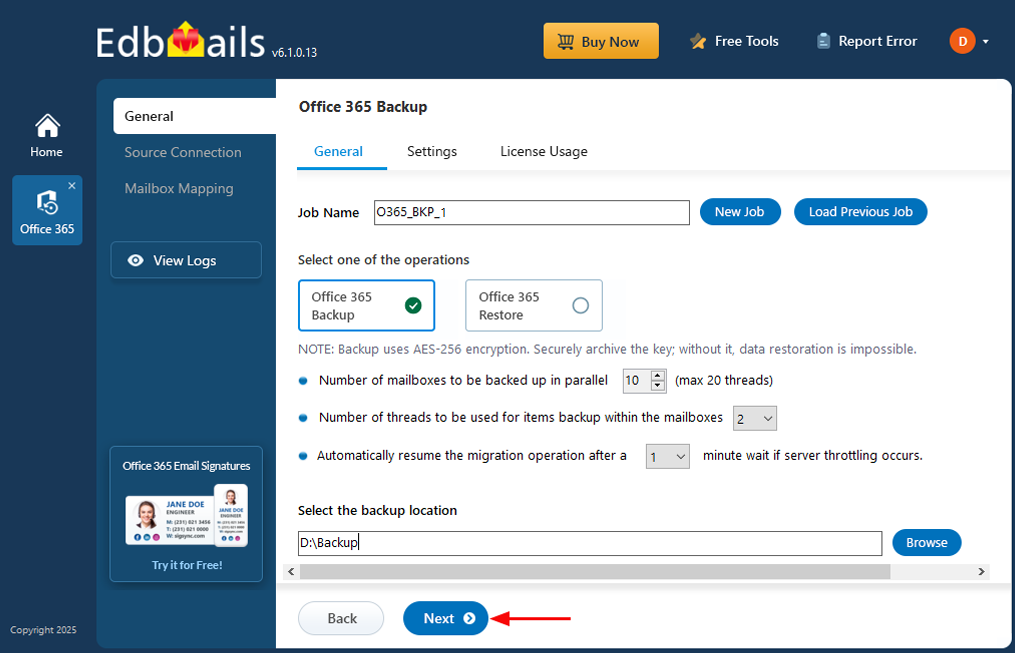Image resolution: width=1015 pixels, height=653 pixels.
Task: Go to the Home icon in sidebar
Action: tap(47, 135)
